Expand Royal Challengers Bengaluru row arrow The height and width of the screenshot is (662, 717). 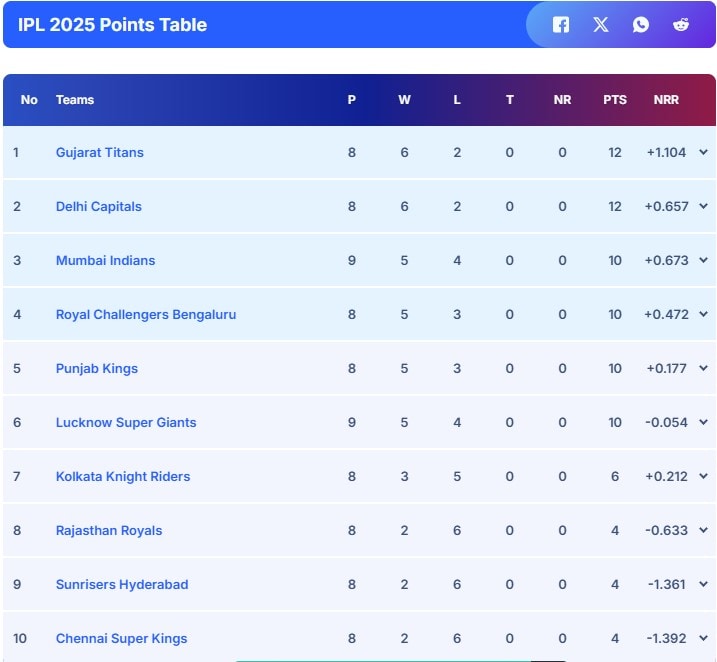703,315
